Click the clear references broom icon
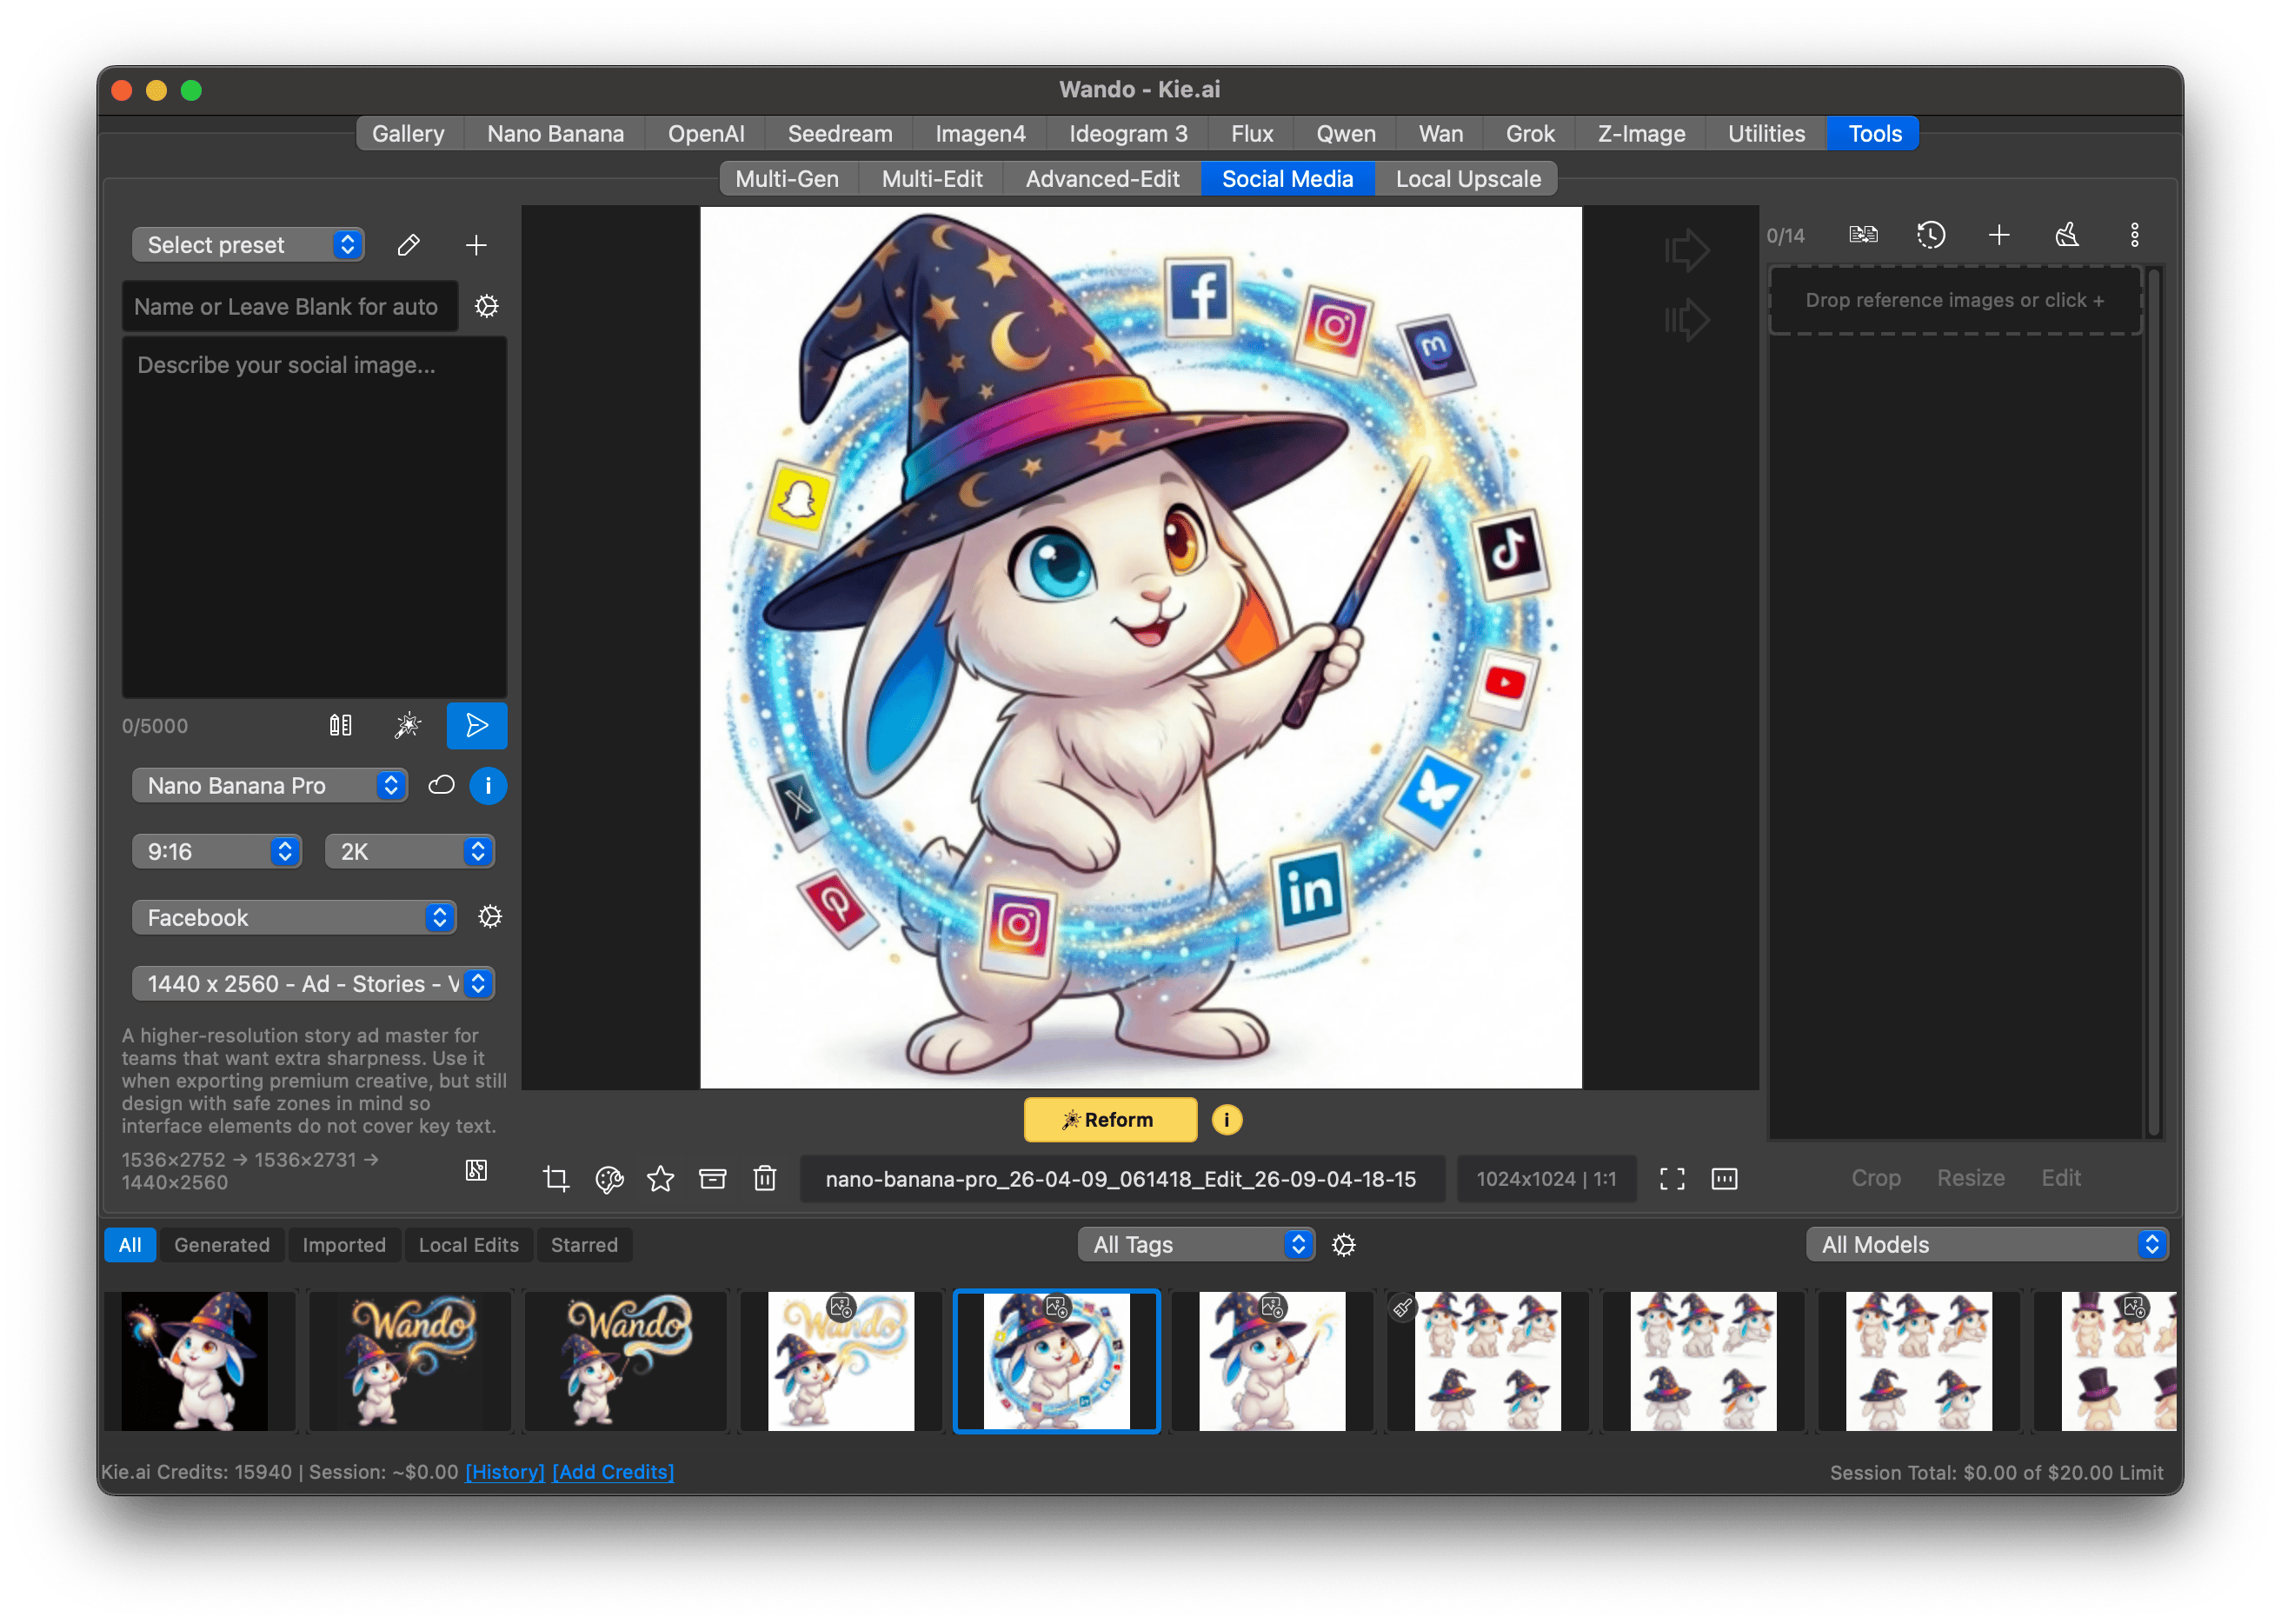The width and height of the screenshot is (2281, 1624). click(2066, 235)
